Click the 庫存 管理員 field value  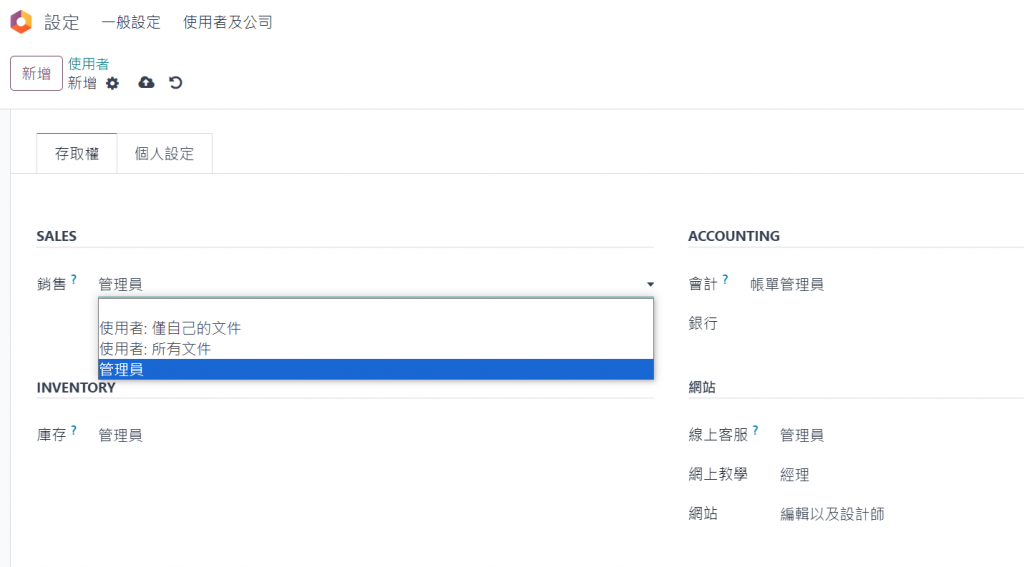pos(120,435)
